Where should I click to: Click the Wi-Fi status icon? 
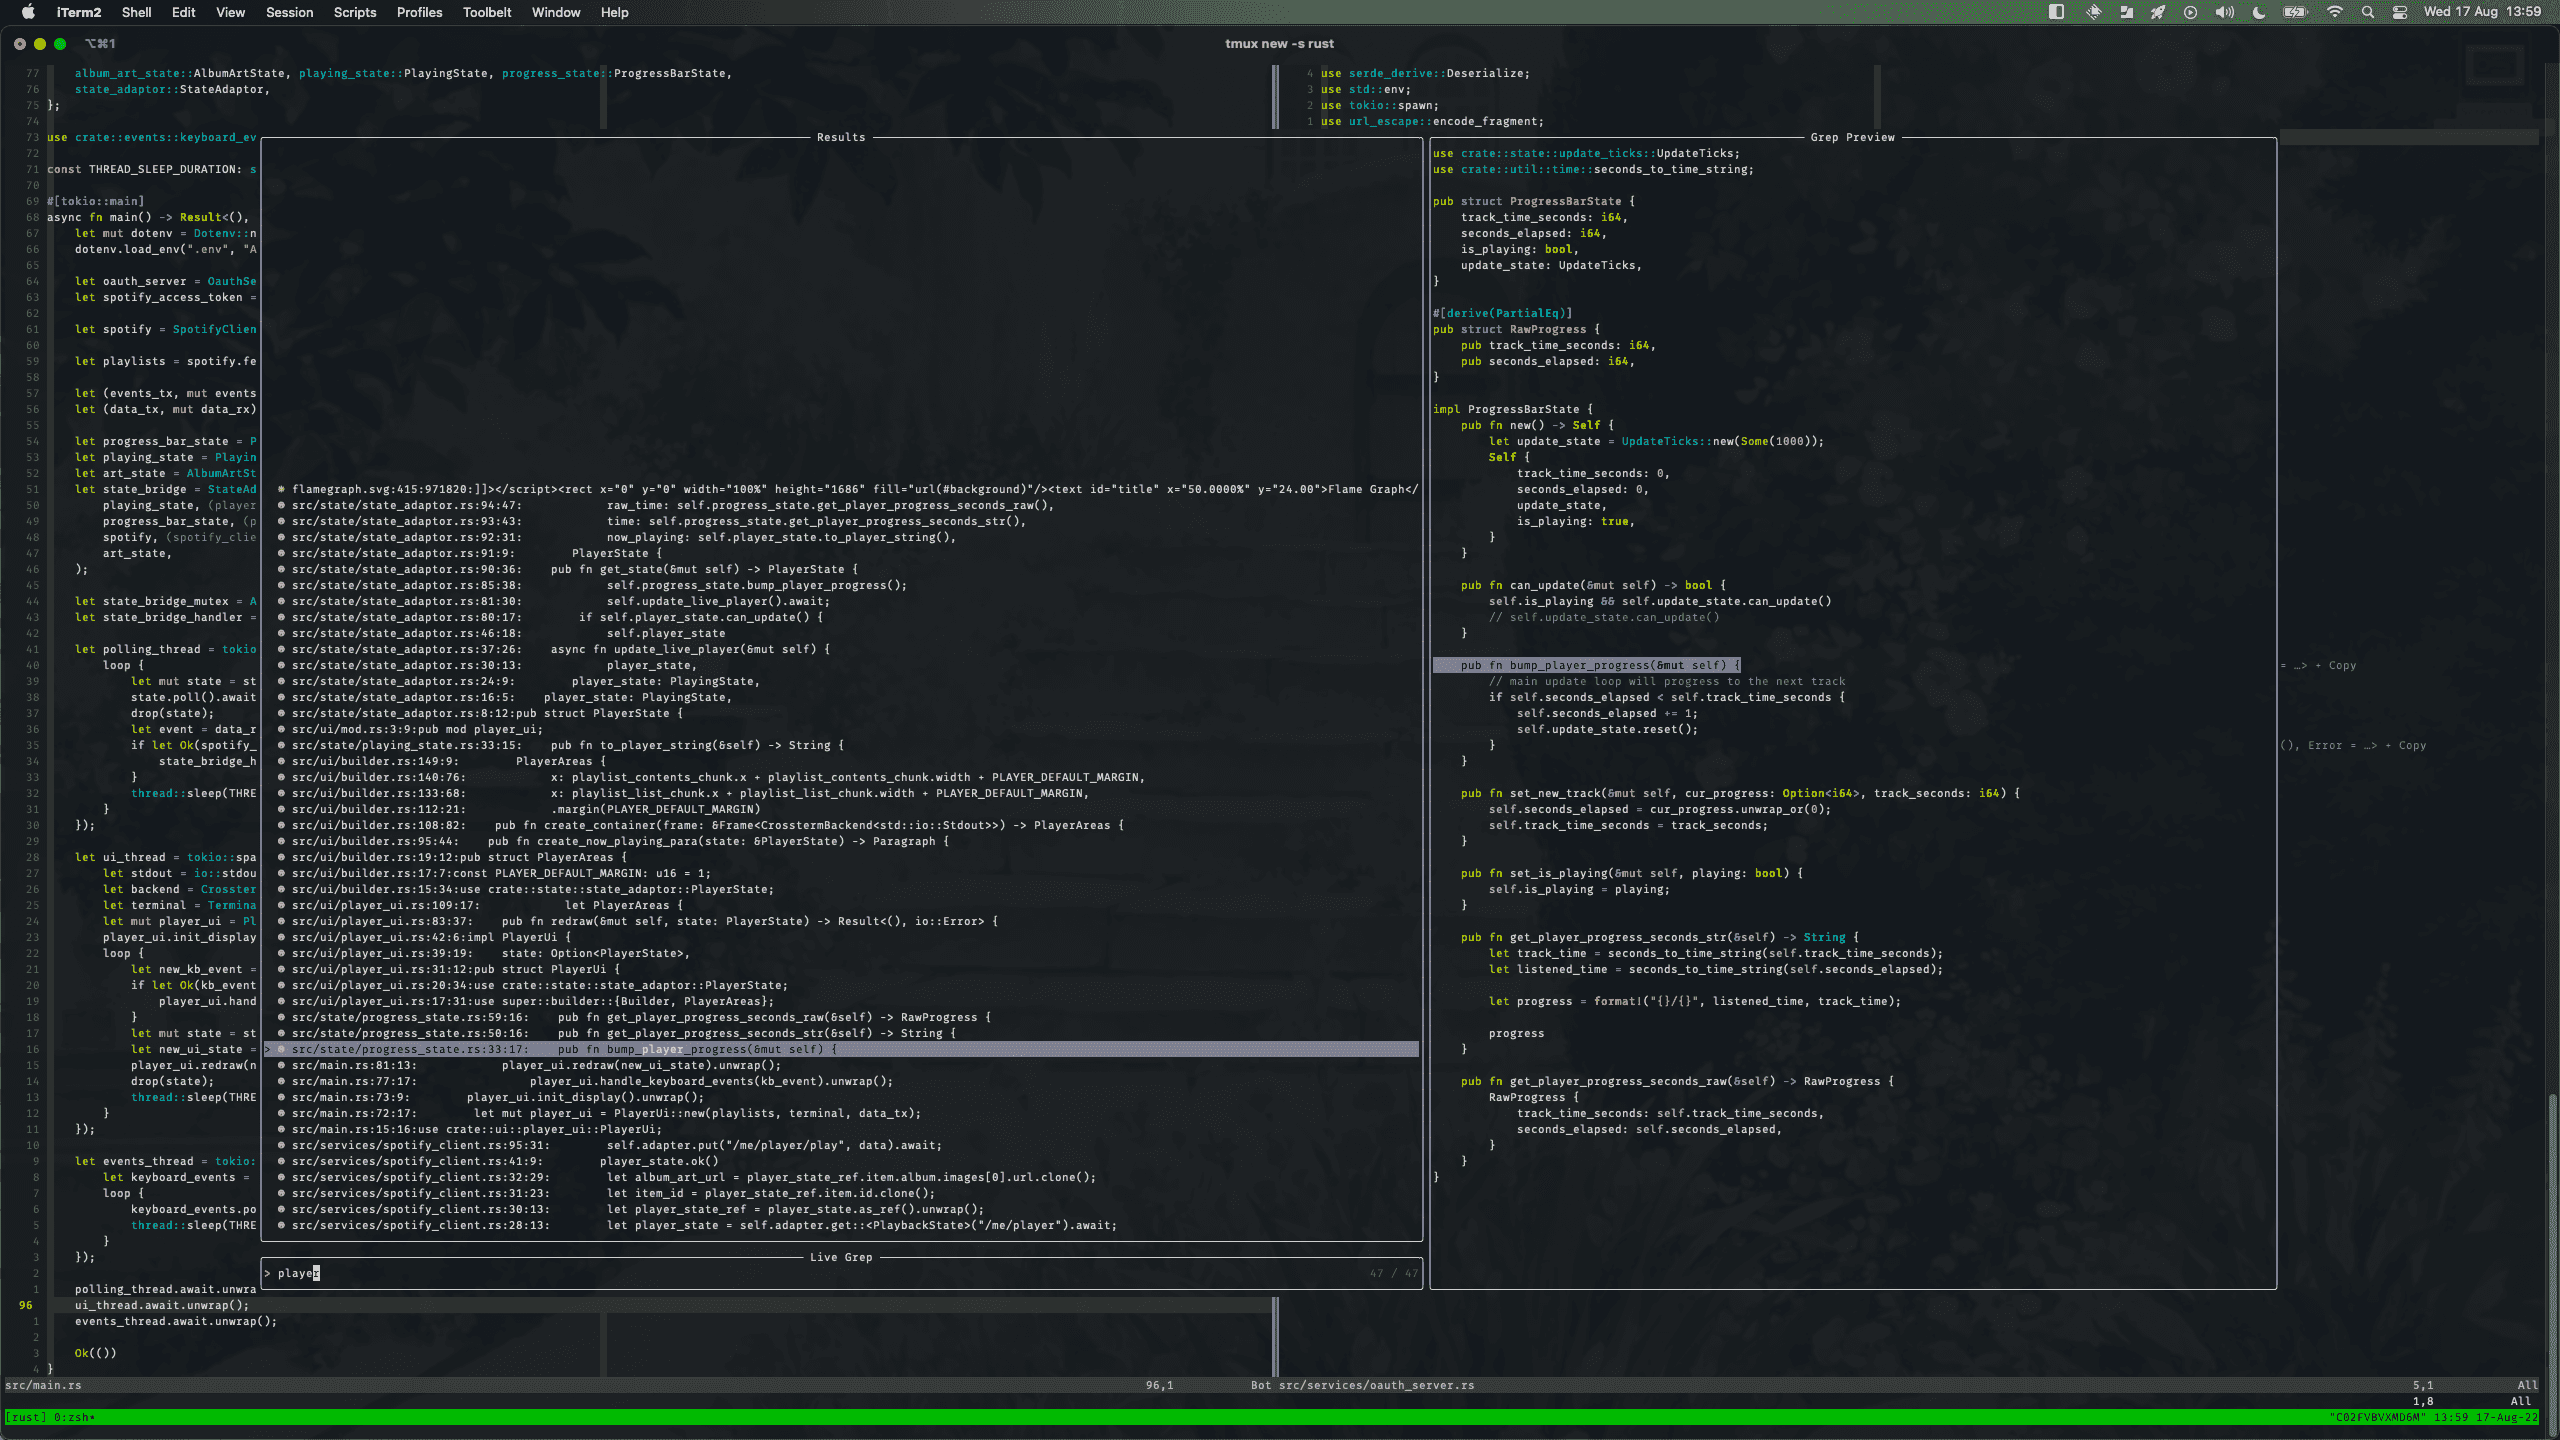pos(2334,12)
